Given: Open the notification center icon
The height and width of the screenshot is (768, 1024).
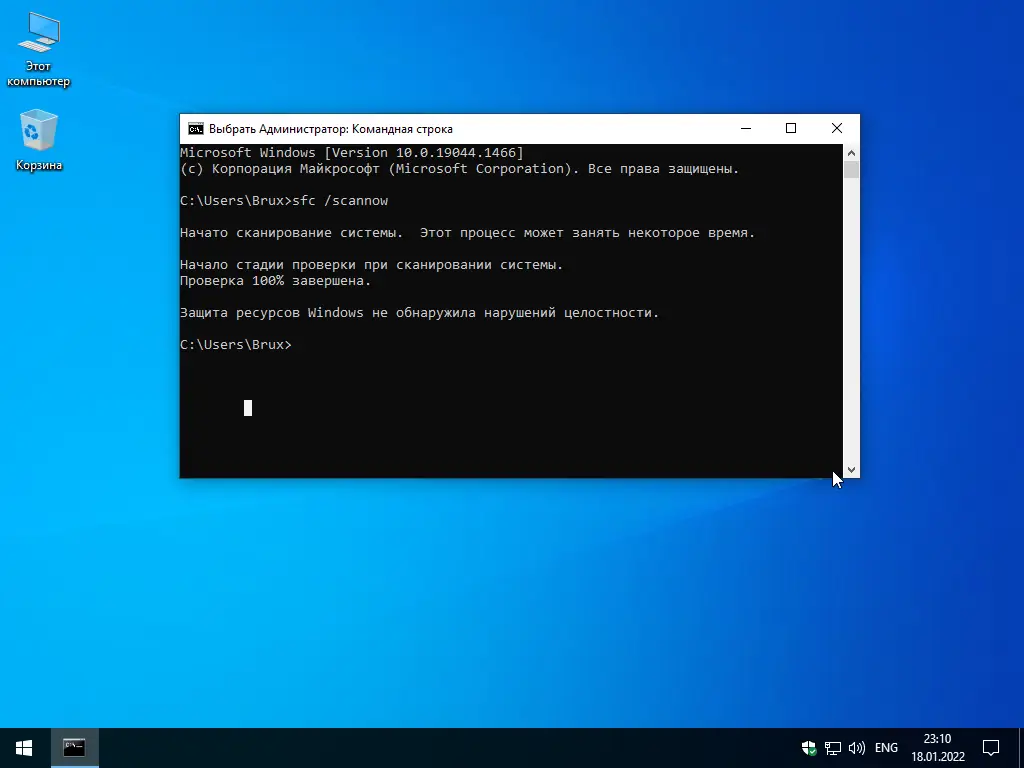Looking at the screenshot, I should pos(991,748).
